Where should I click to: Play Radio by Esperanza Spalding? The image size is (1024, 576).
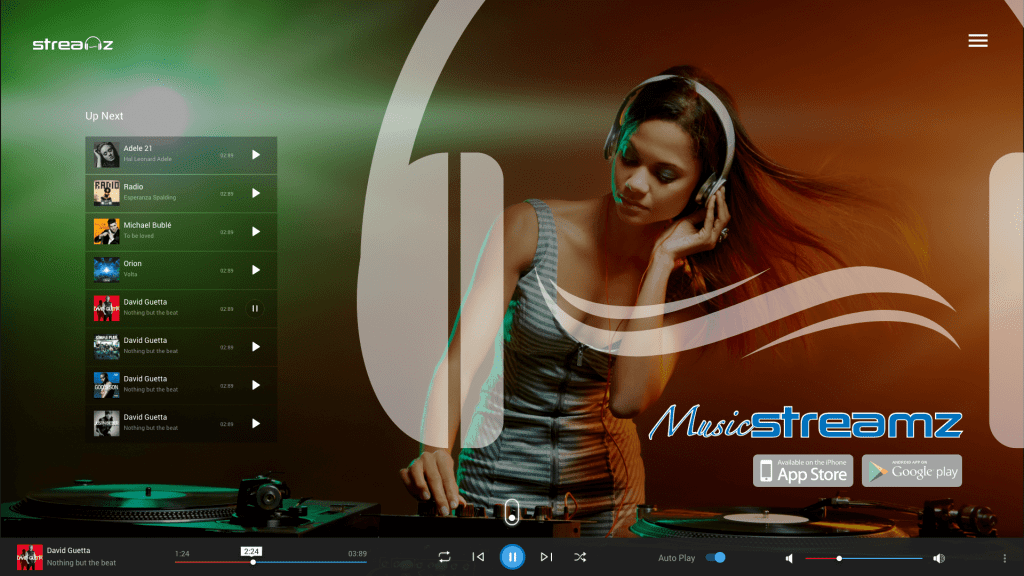256,193
